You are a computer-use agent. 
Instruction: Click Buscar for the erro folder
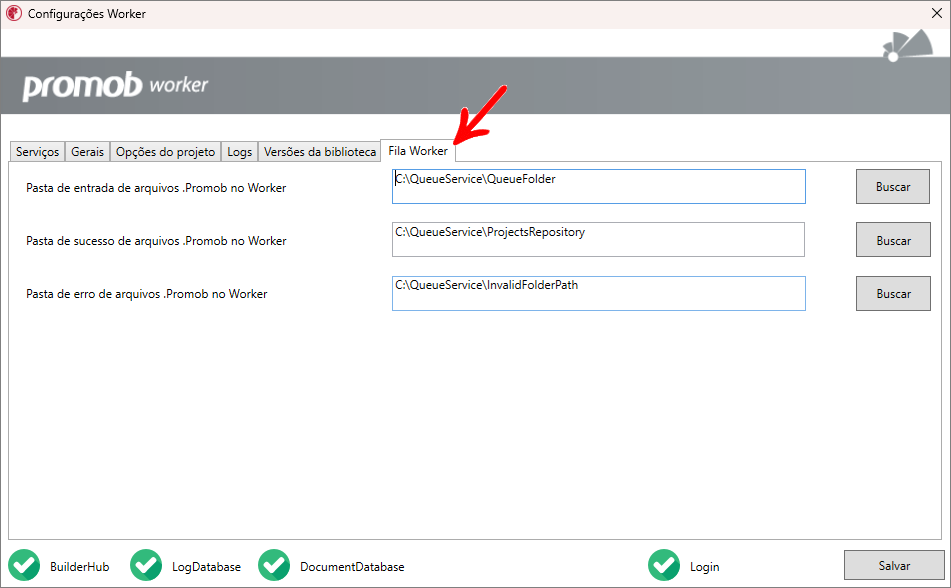[893, 294]
